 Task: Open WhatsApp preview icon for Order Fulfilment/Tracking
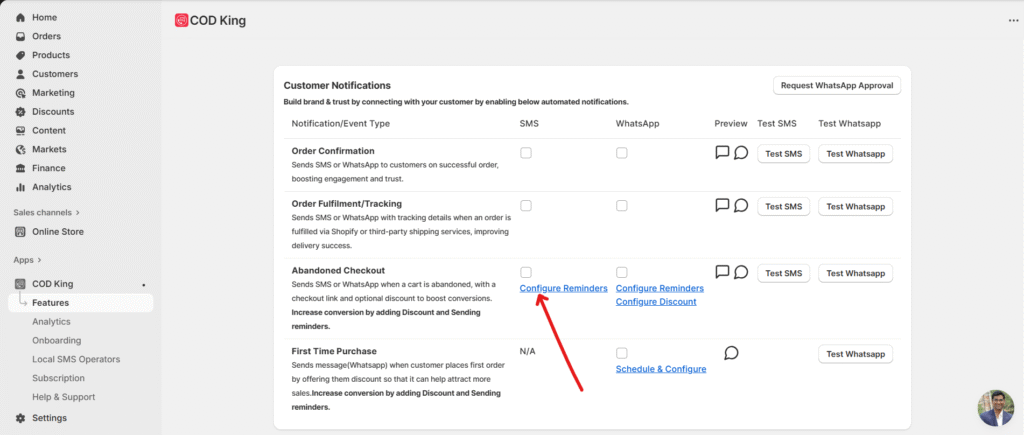[741, 206]
